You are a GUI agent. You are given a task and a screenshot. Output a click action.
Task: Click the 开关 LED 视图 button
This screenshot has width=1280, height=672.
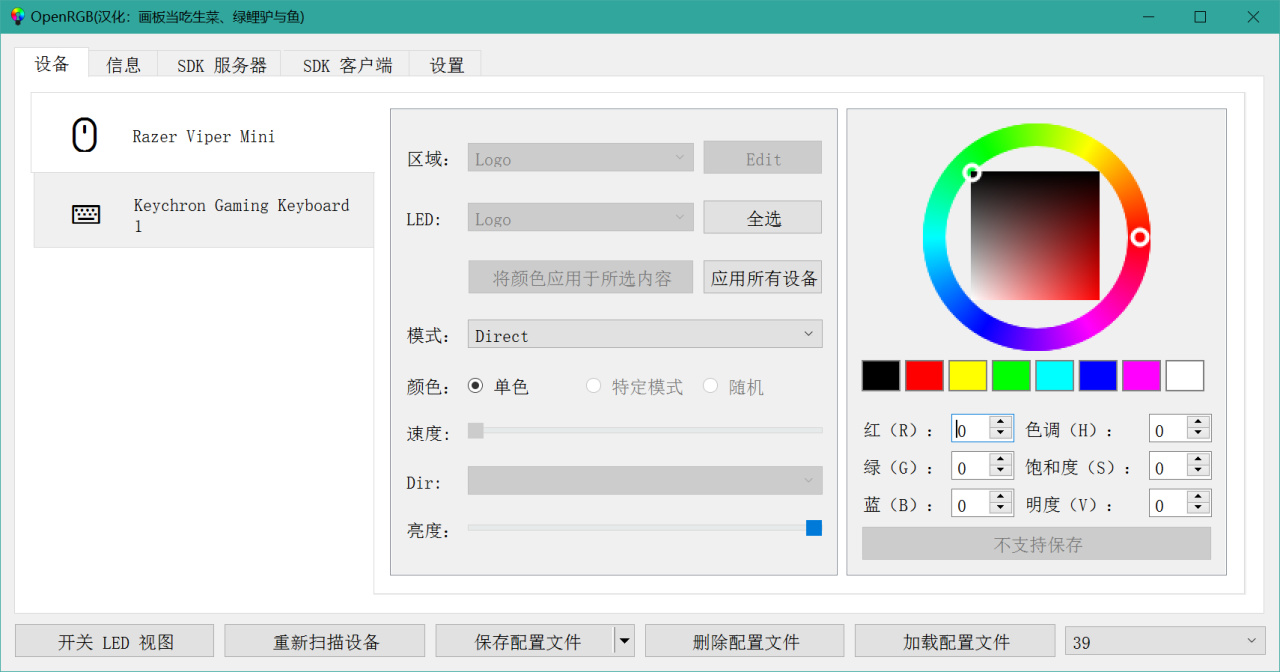[x=115, y=641]
